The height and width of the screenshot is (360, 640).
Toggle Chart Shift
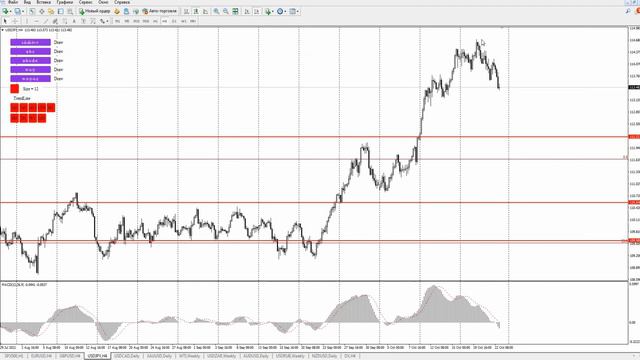pos(256,11)
